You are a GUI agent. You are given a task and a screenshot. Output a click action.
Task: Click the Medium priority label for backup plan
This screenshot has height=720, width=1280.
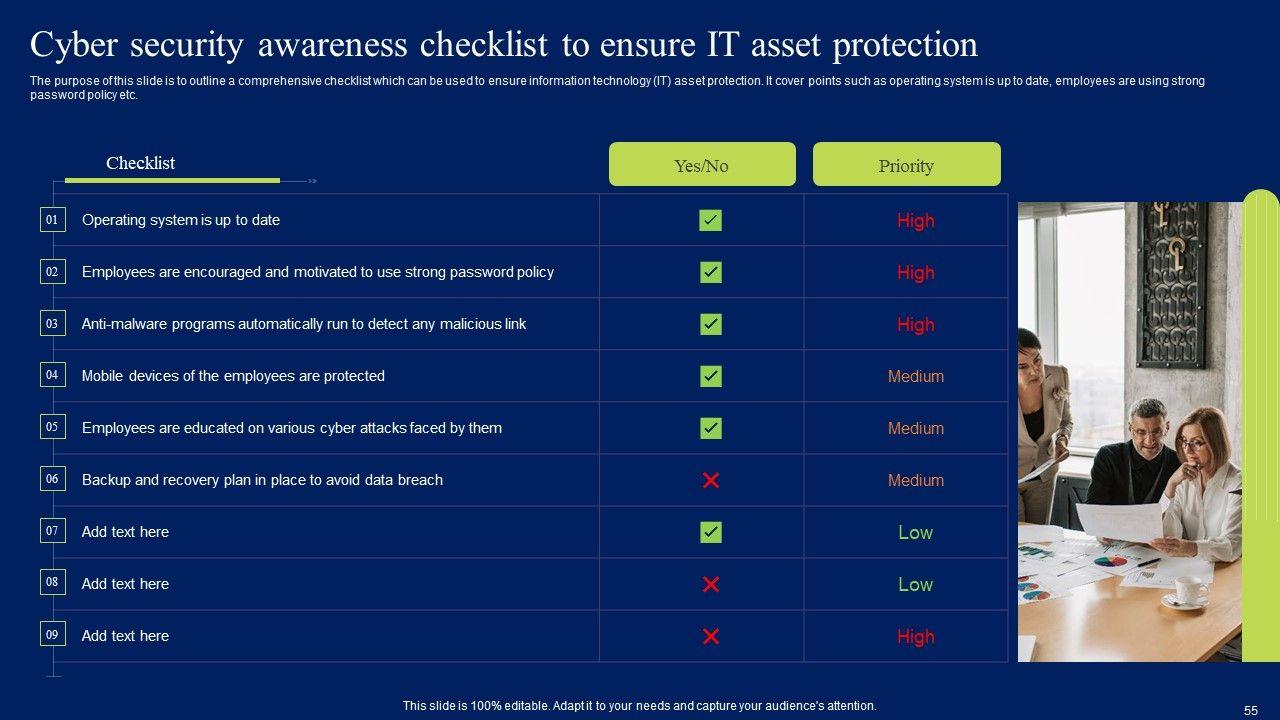coord(915,481)
